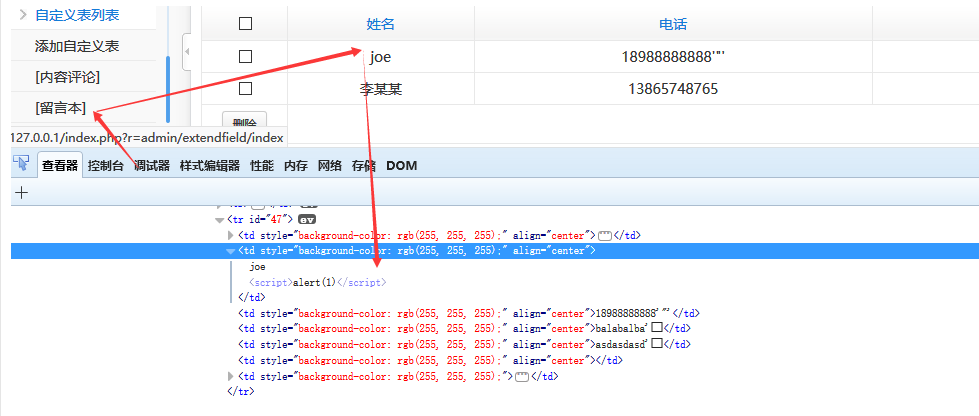Check the box for the 李某某 row
The height and width of the screenshot is (416, 979).
[245, 89]
